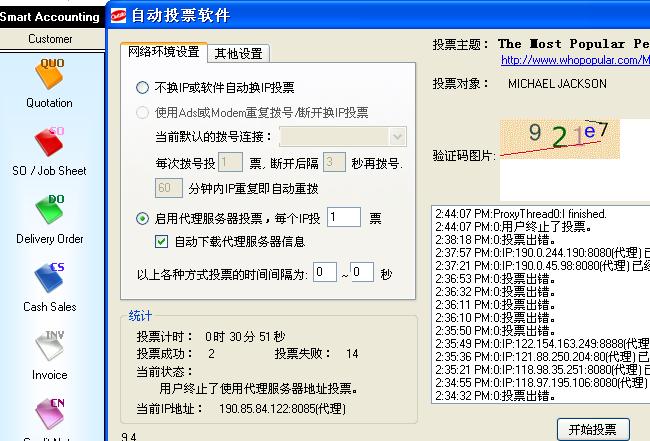Click the maximum time interval field

tap(361, 272)
